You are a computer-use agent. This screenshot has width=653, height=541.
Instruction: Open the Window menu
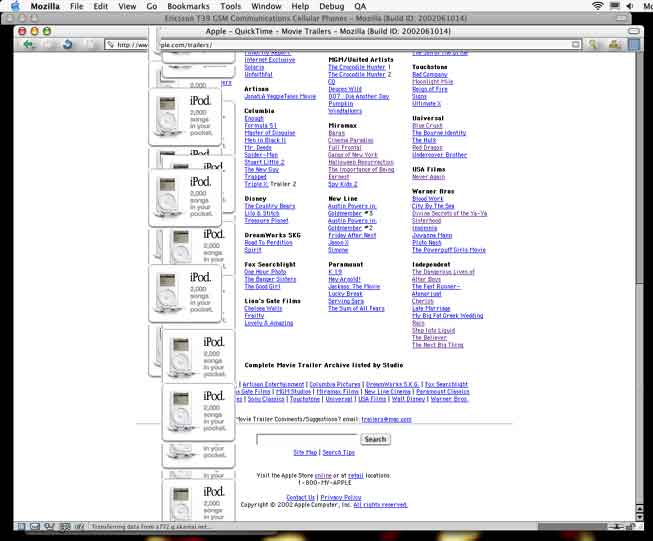[266, 6]
